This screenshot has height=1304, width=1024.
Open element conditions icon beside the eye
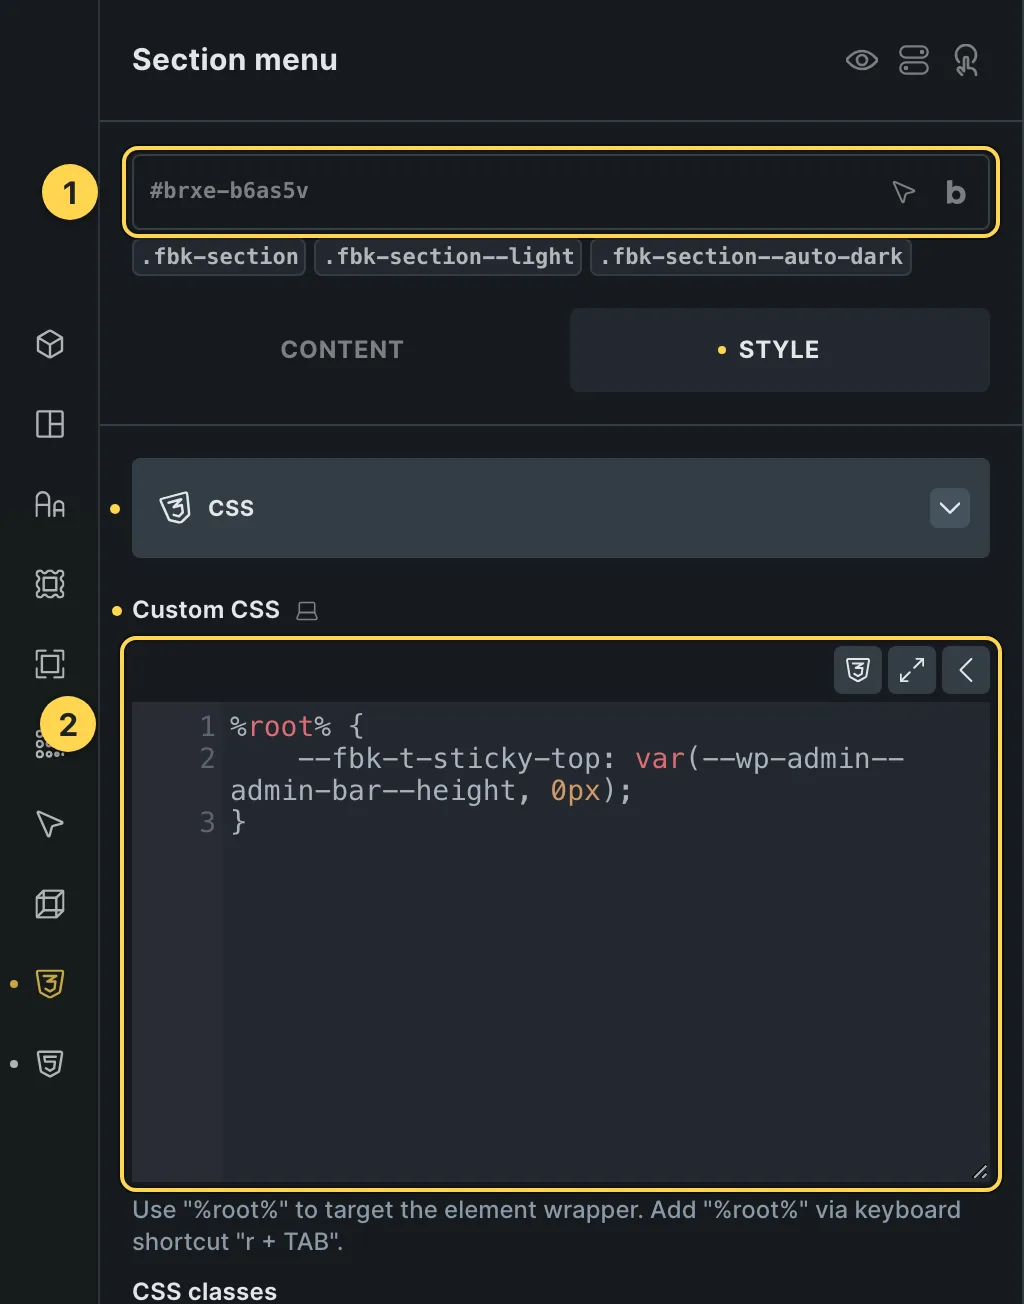(914, 61)
